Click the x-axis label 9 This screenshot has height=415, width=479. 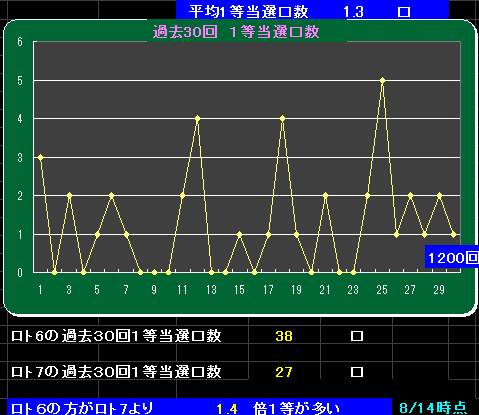tap(154, 290)
